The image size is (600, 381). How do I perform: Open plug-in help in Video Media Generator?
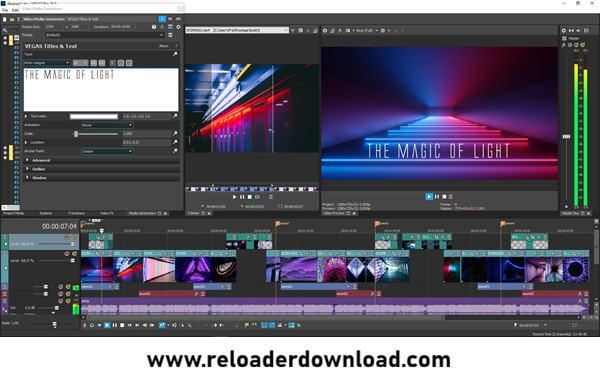[154, 27]
